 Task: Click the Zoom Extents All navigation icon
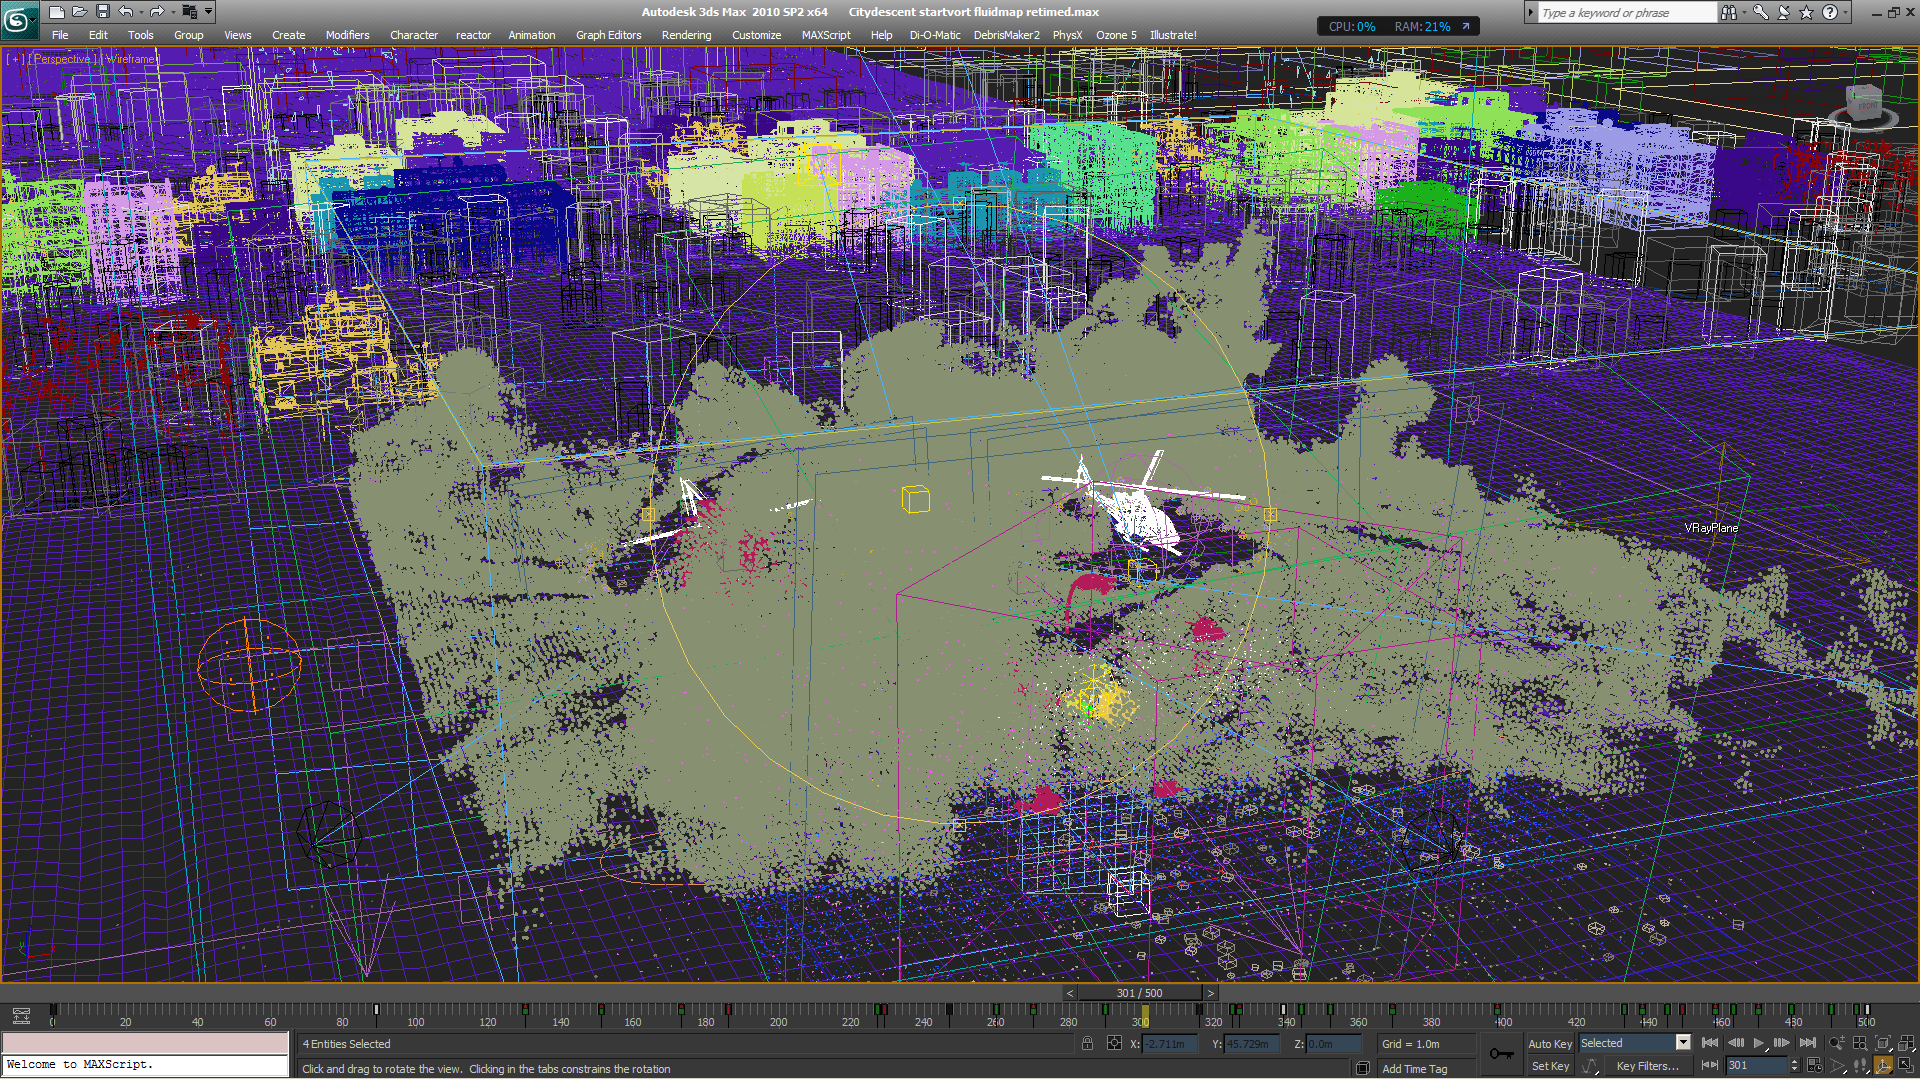[x=1906, y=1043]
